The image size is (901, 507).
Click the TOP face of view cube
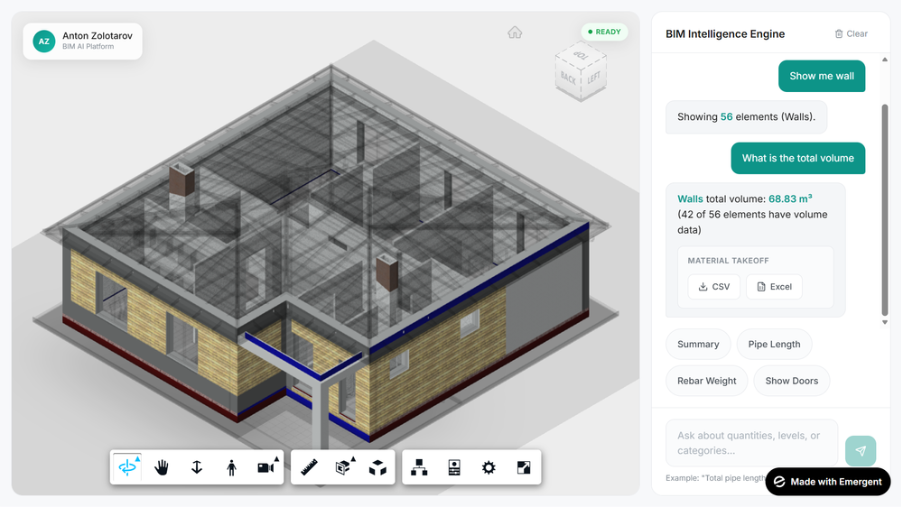580,56
